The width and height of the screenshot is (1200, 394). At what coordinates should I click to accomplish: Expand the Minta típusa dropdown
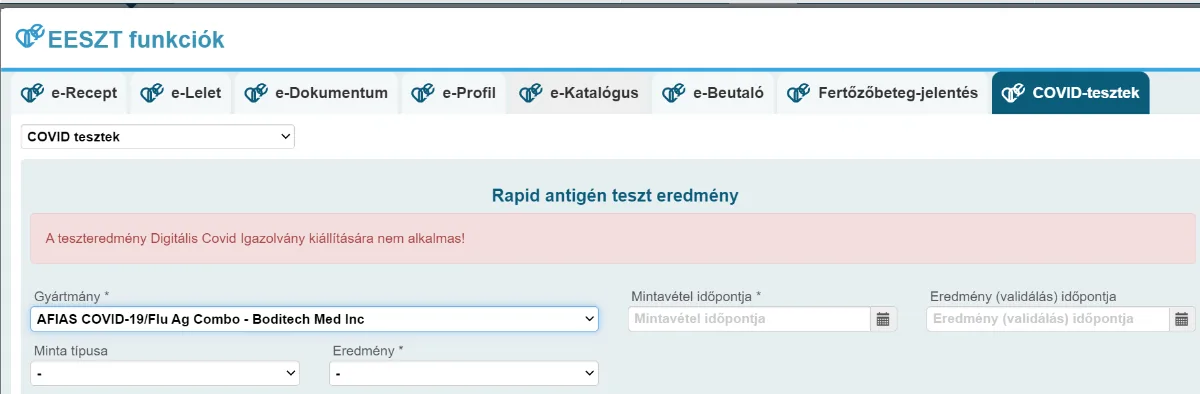(165, 373)
